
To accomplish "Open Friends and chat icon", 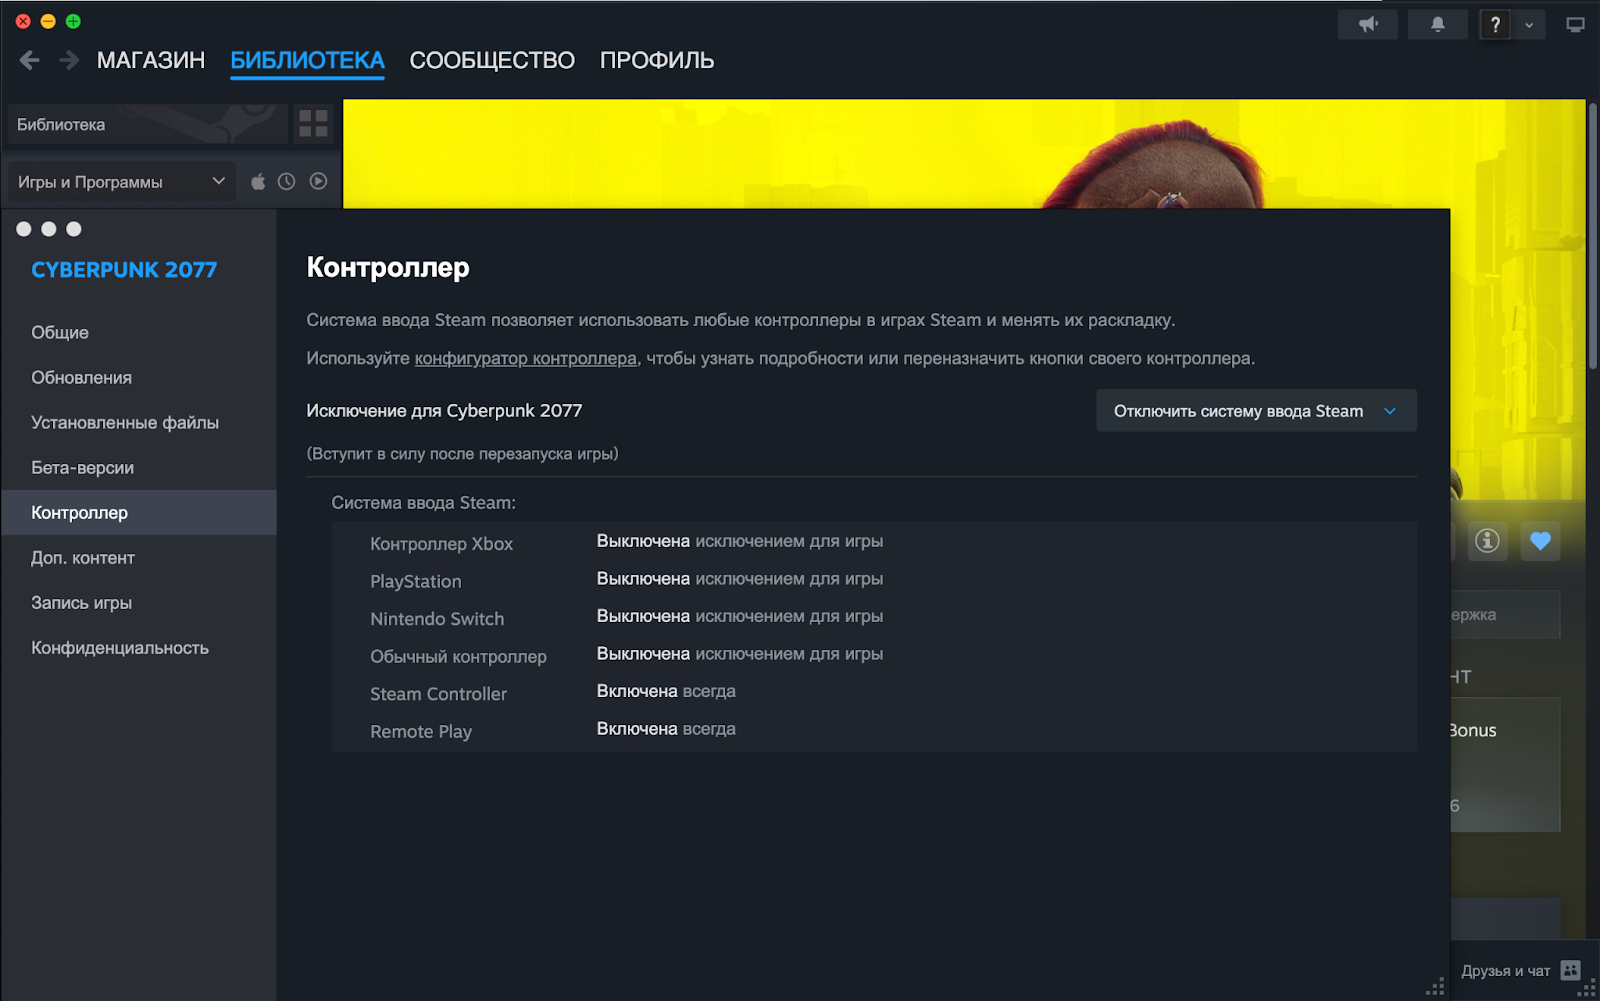I will tap(1571, 970).
